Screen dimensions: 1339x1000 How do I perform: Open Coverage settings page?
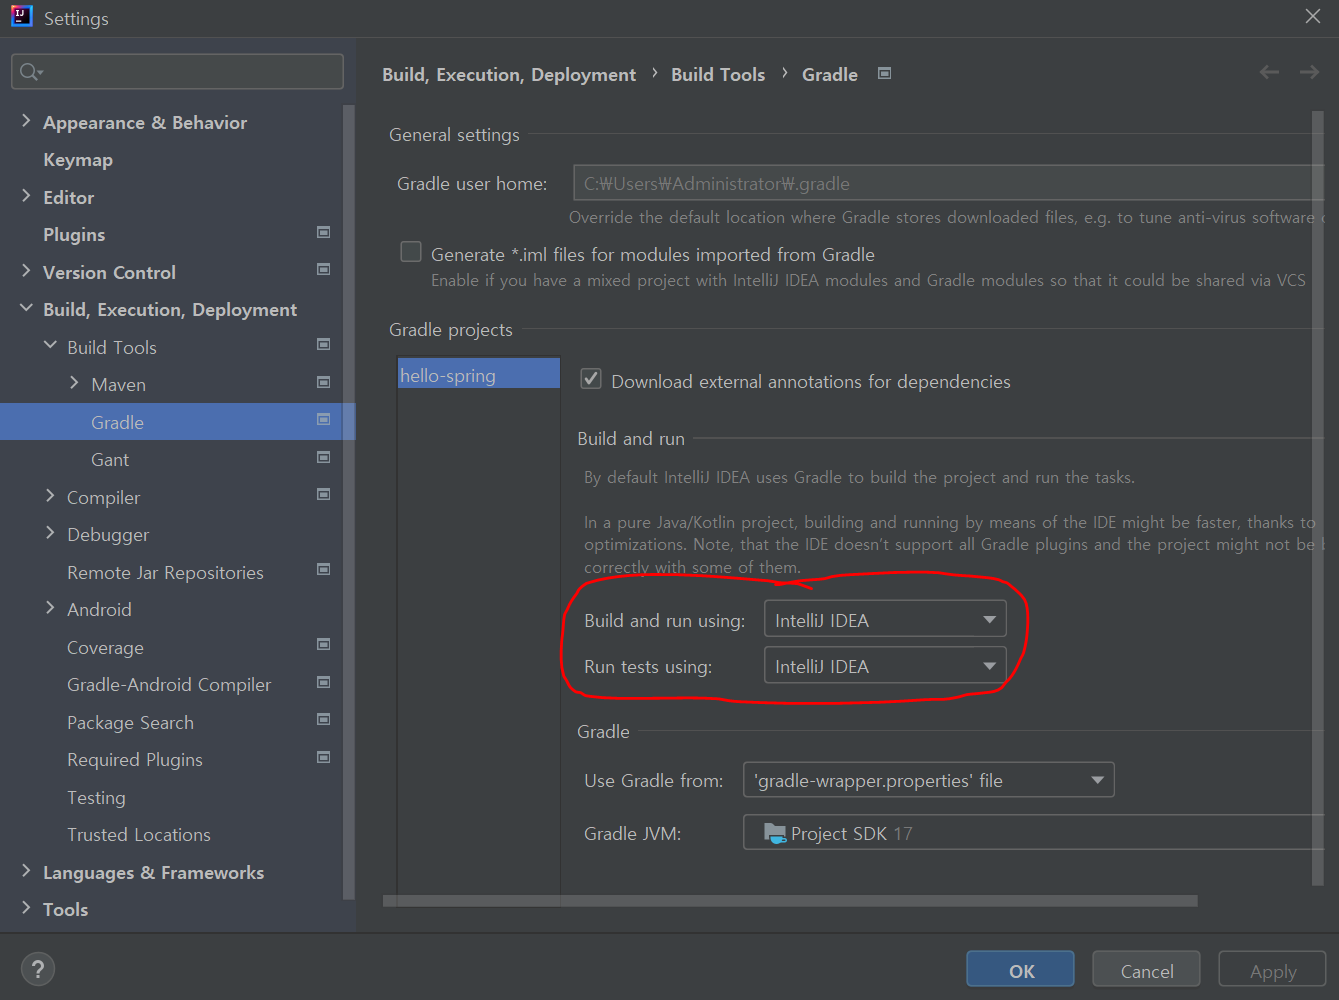pos(105,647)
